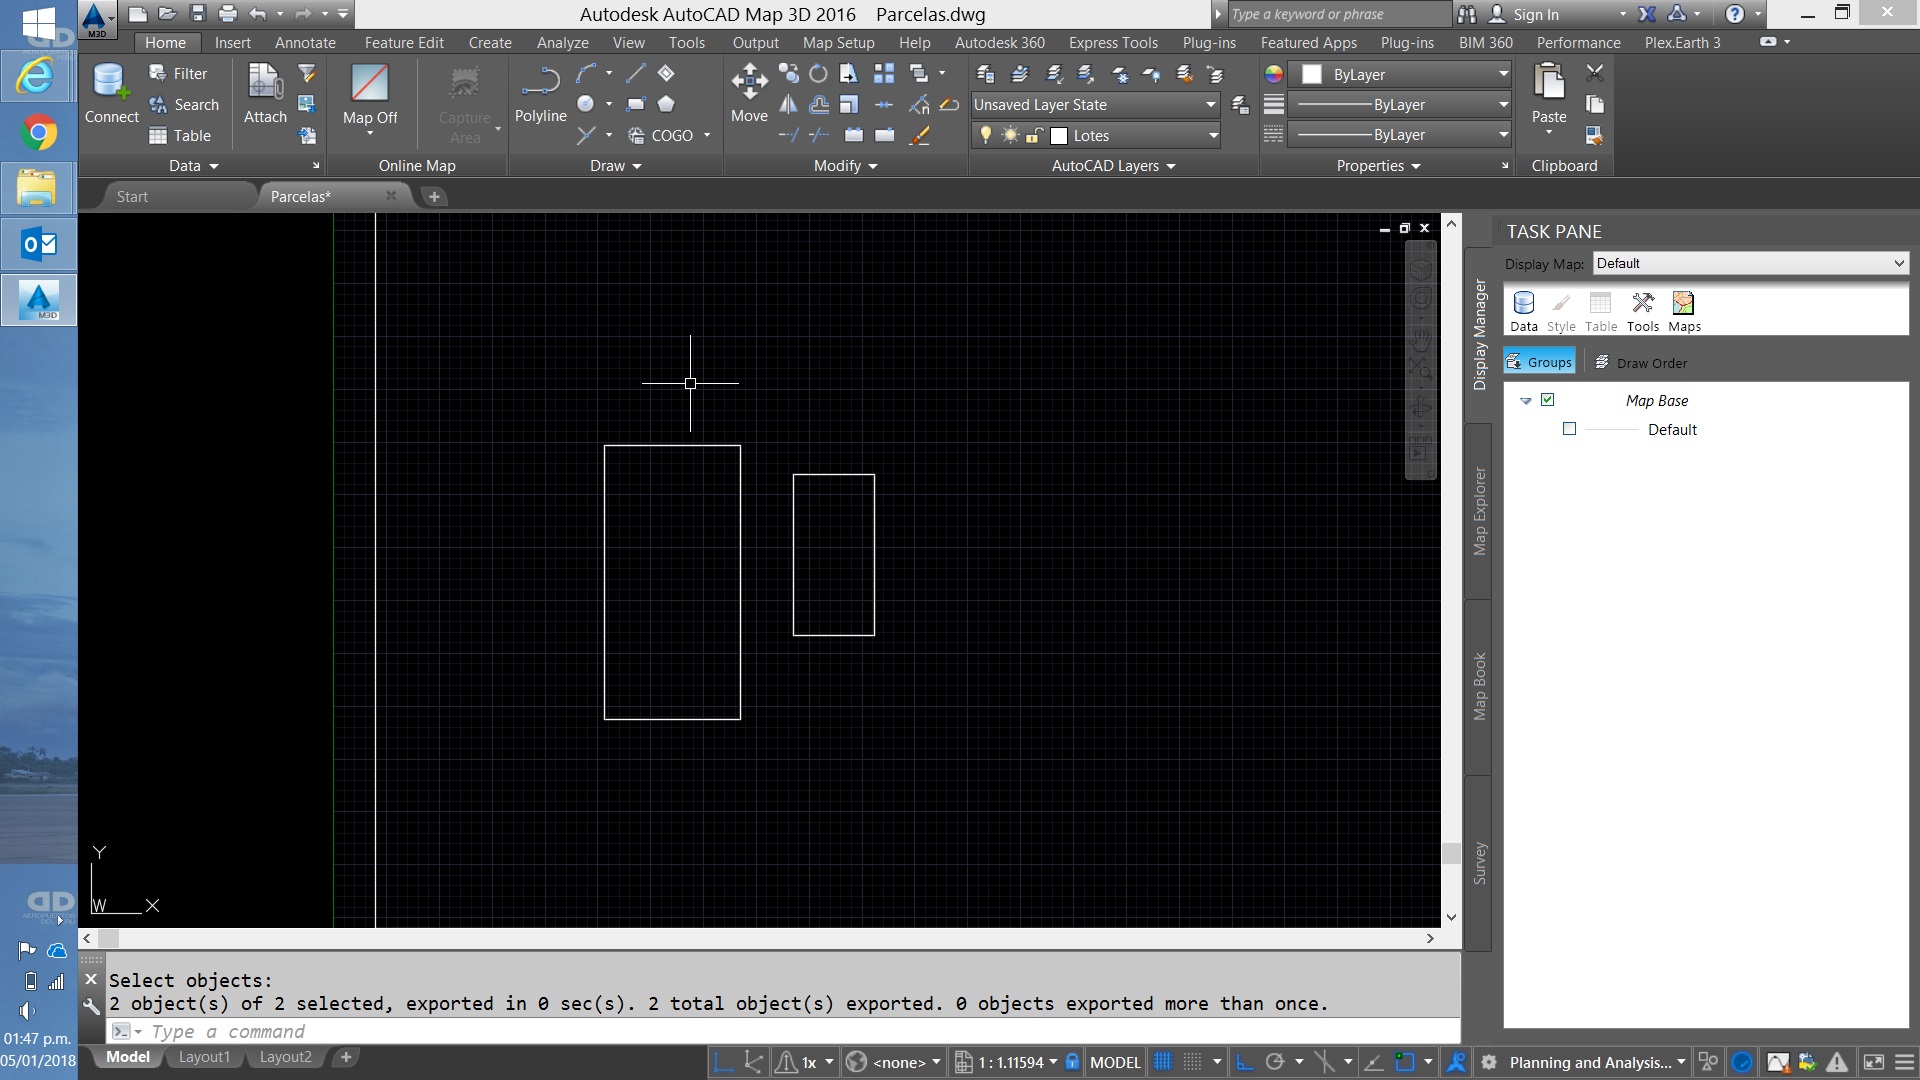Collapse the Map Base tree group
The image size is (1920, 1080).
(1525, 401)
